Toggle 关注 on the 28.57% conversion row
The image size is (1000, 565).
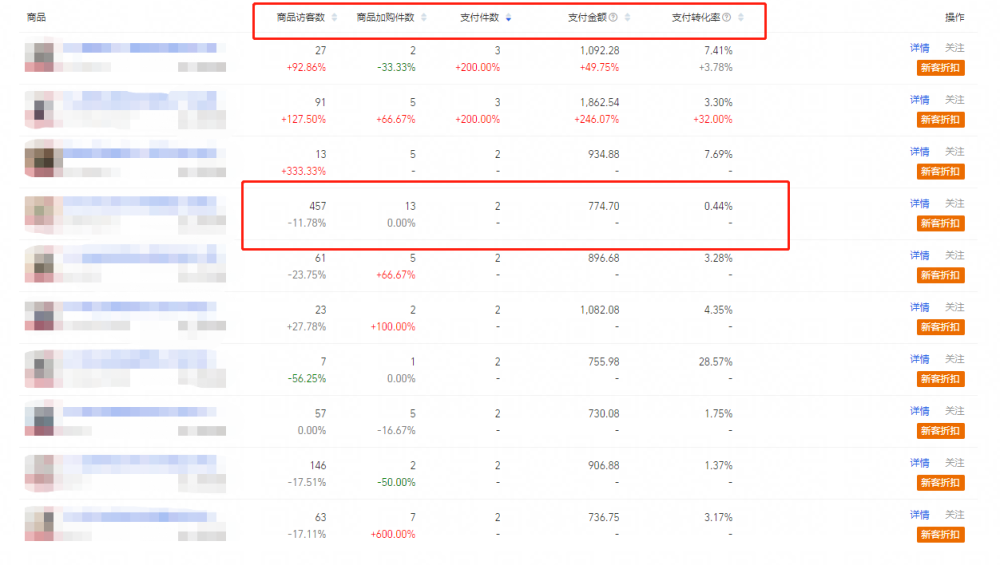click(955, 359)
